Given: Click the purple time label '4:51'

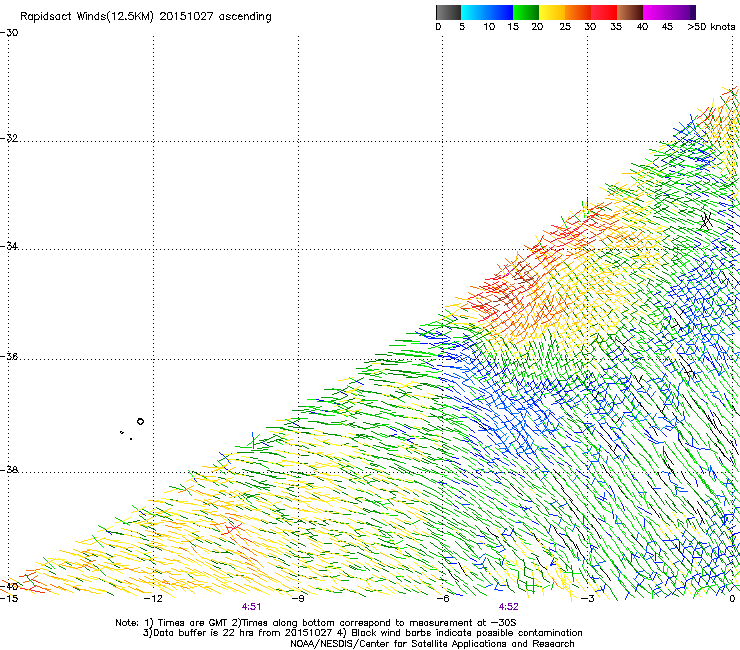Looking at the screenshot, I should pos(251,607).
